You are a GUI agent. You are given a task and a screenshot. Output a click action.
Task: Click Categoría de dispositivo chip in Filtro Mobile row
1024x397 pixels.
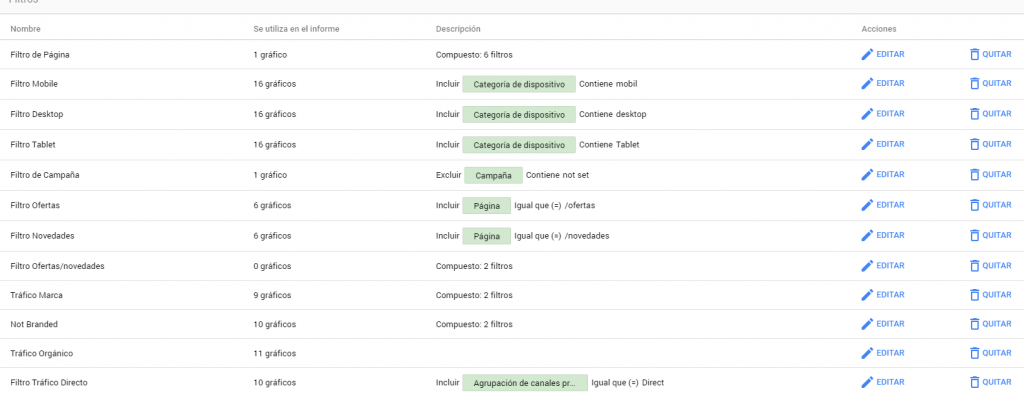[519, 84]
